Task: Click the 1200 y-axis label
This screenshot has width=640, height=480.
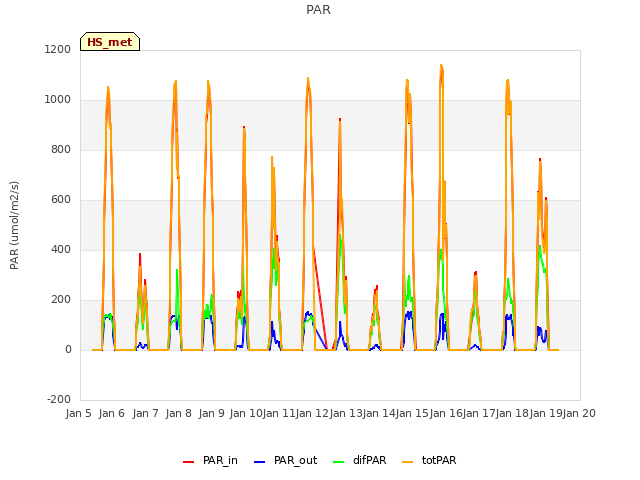Action: coord(58,49)
